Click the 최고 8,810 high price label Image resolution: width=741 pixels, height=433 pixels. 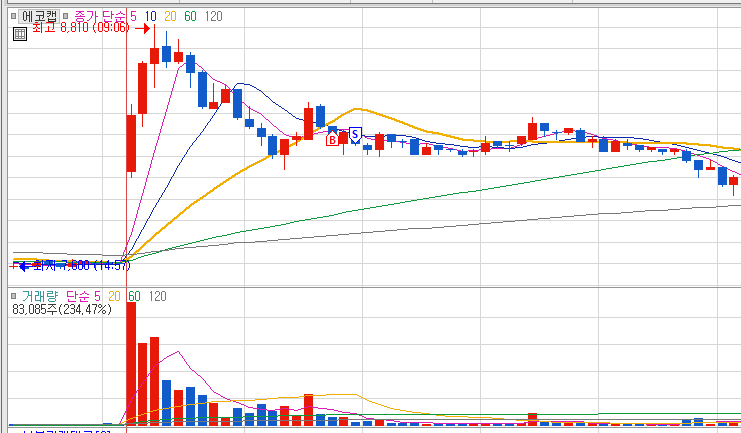[81, 27]
